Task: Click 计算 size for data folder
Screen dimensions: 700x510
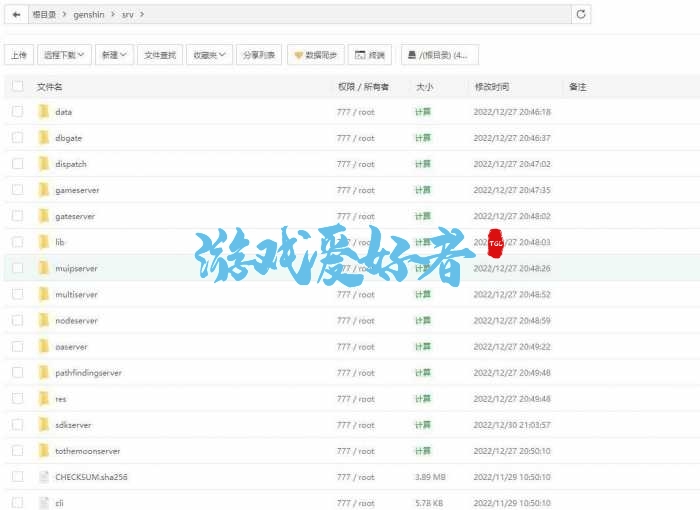Action: click(x=423, y=112)
